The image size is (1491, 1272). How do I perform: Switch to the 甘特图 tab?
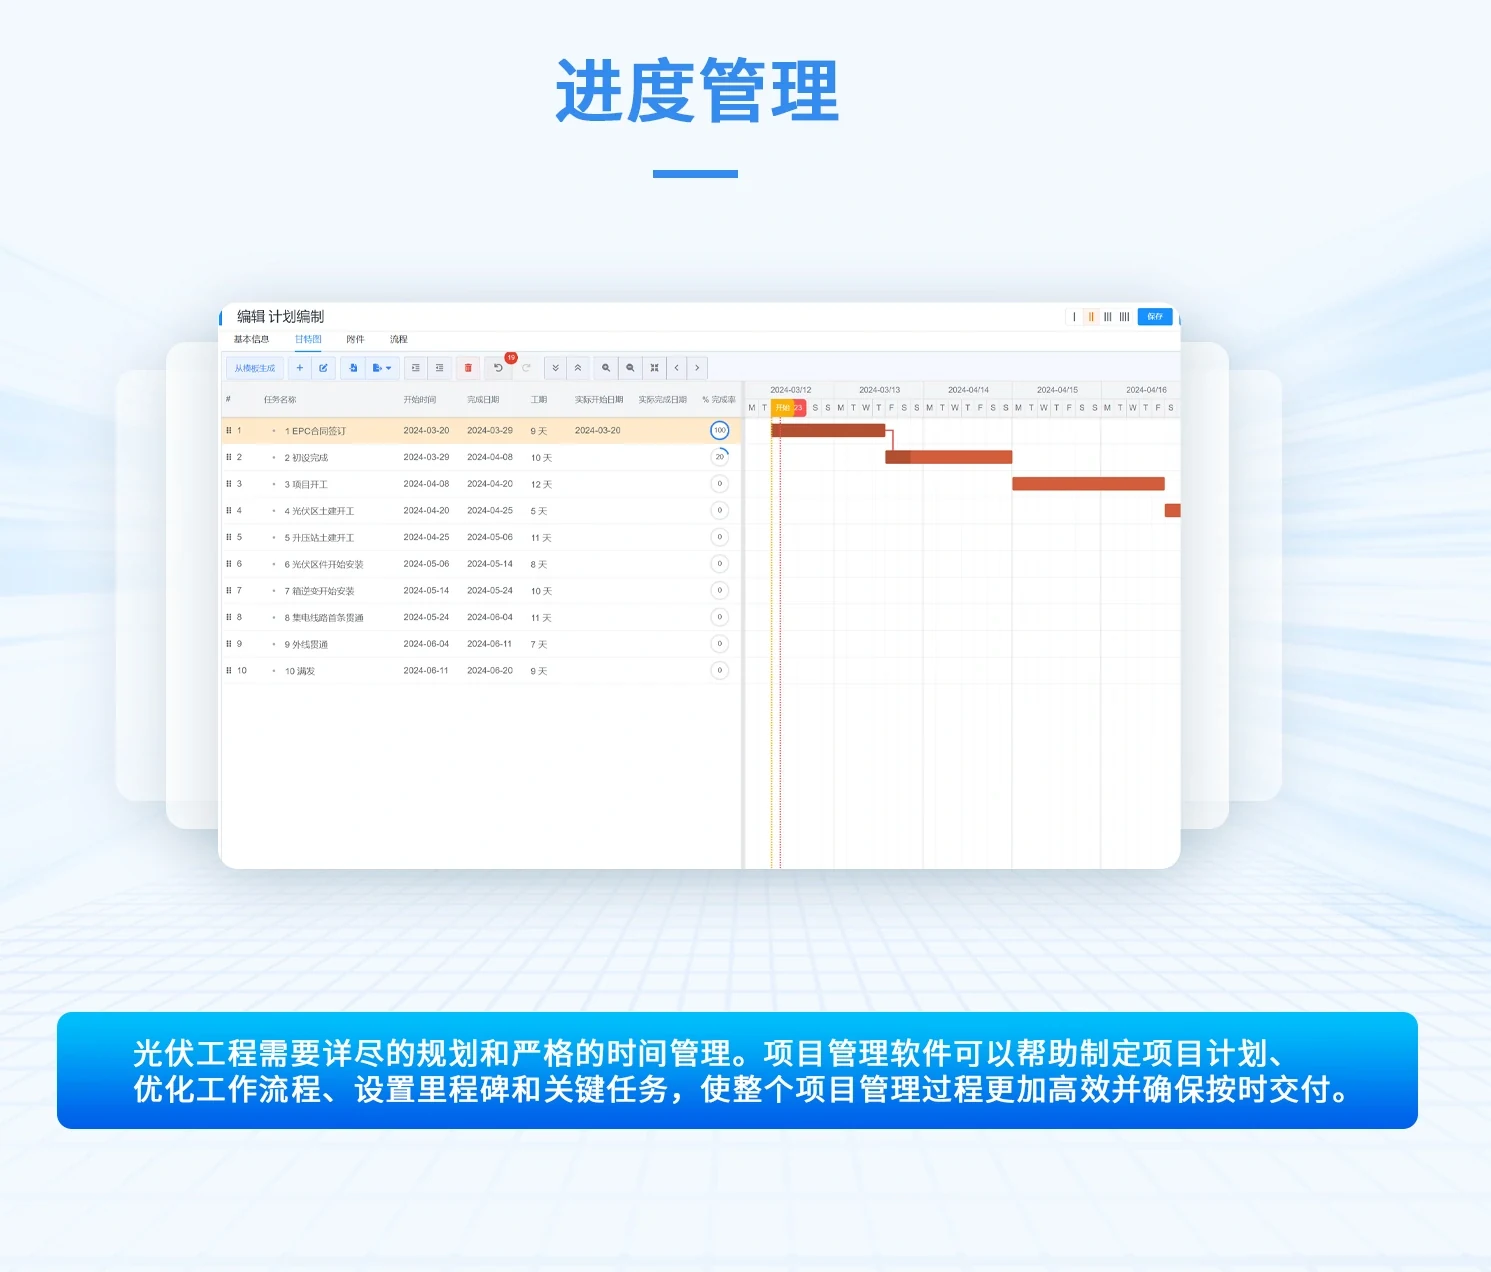pyautogui.click(x=308, y=340)
